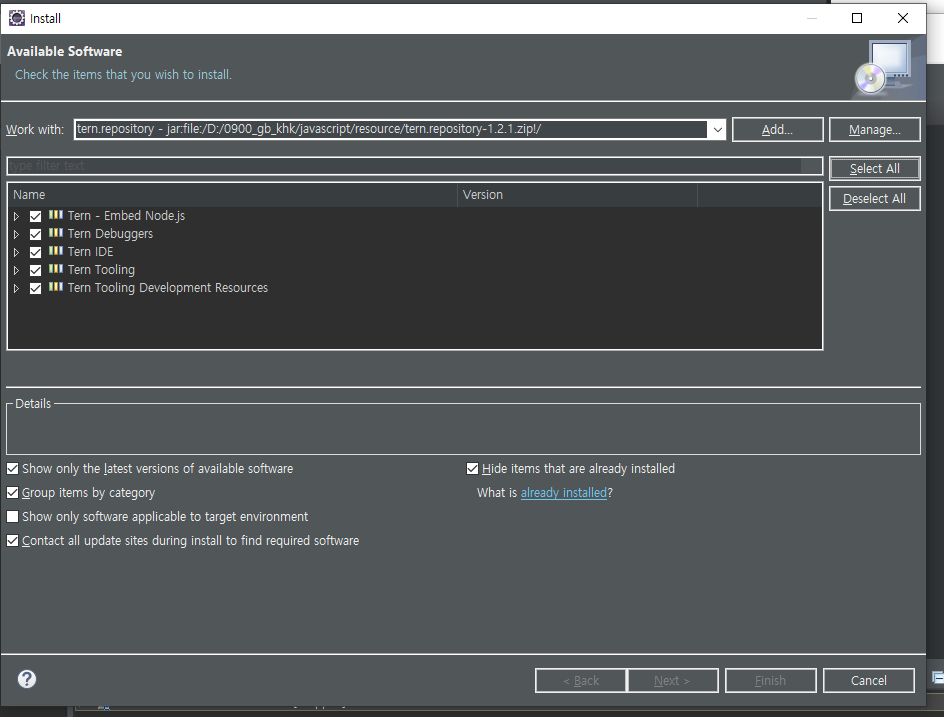Click the Eclipse icon in Install title bar
The height and width of the screenshot is (717, 944).
[x=17, y=18]
